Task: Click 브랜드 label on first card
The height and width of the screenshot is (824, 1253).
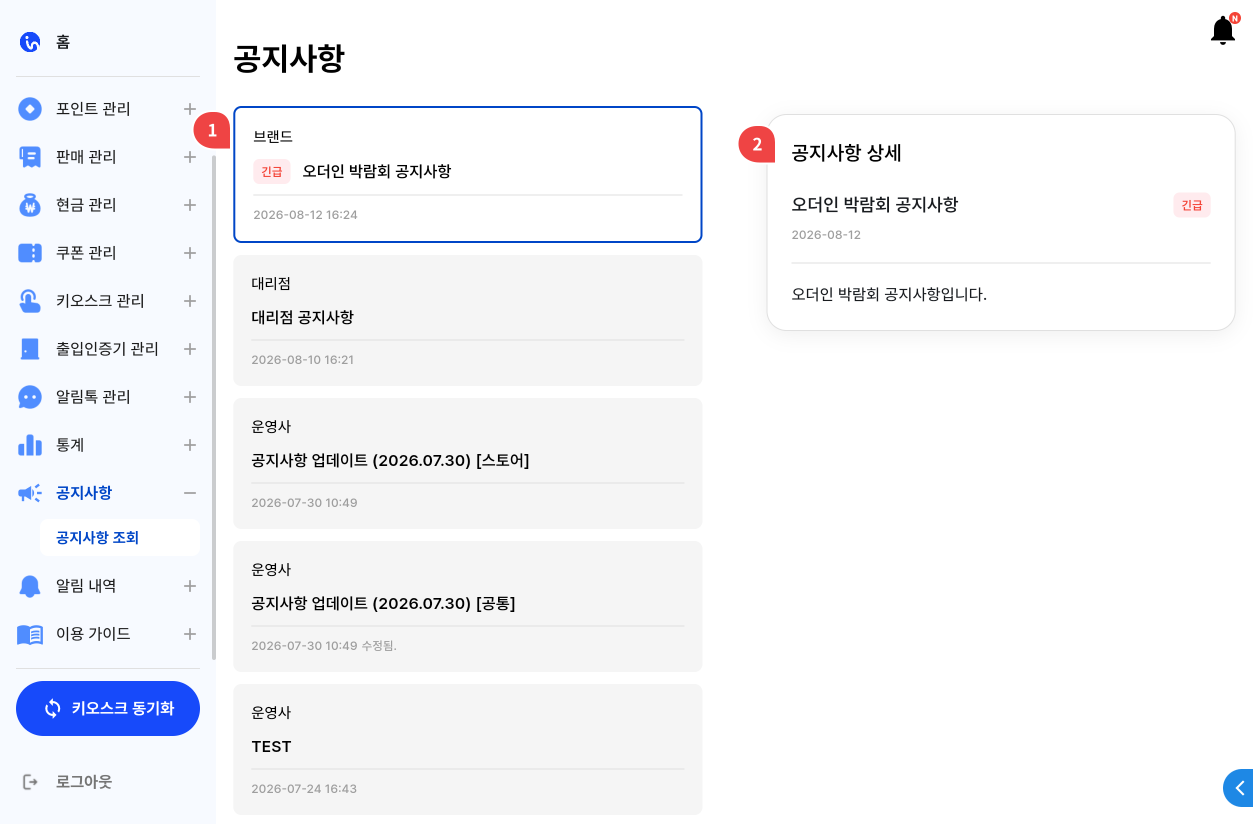Action: (x=273, y=137)
